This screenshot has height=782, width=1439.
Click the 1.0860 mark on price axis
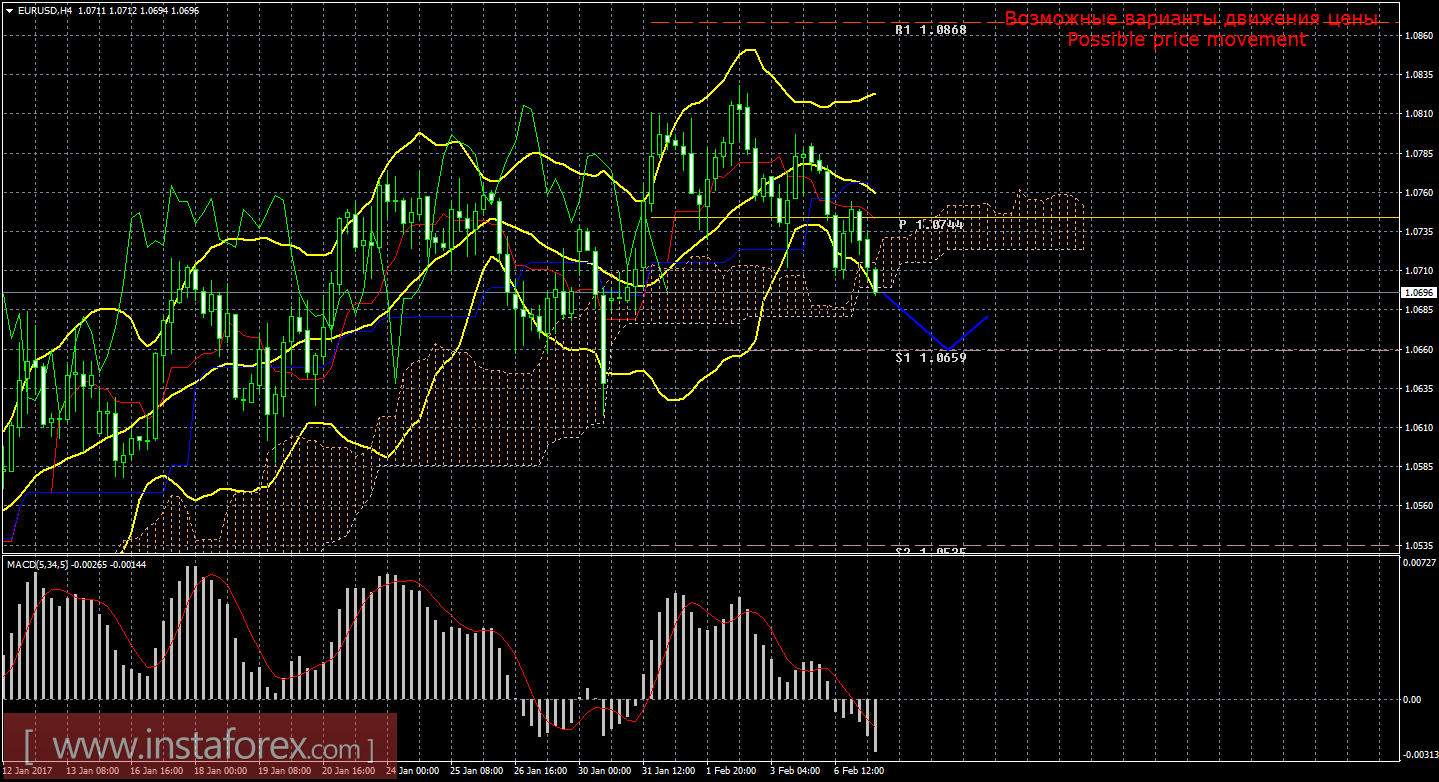(x=1419, y=35)
